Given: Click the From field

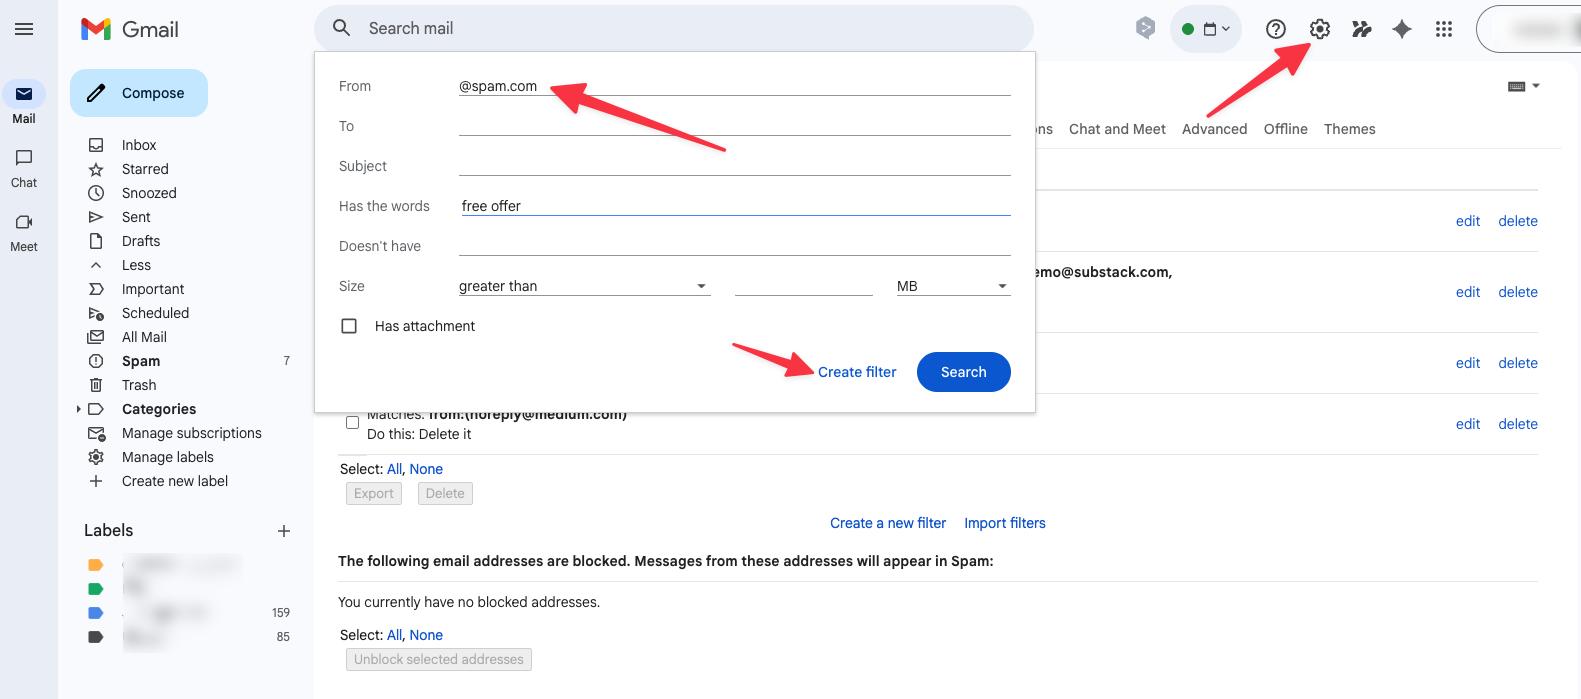Looking at the screenshot, I should (734, 86).
